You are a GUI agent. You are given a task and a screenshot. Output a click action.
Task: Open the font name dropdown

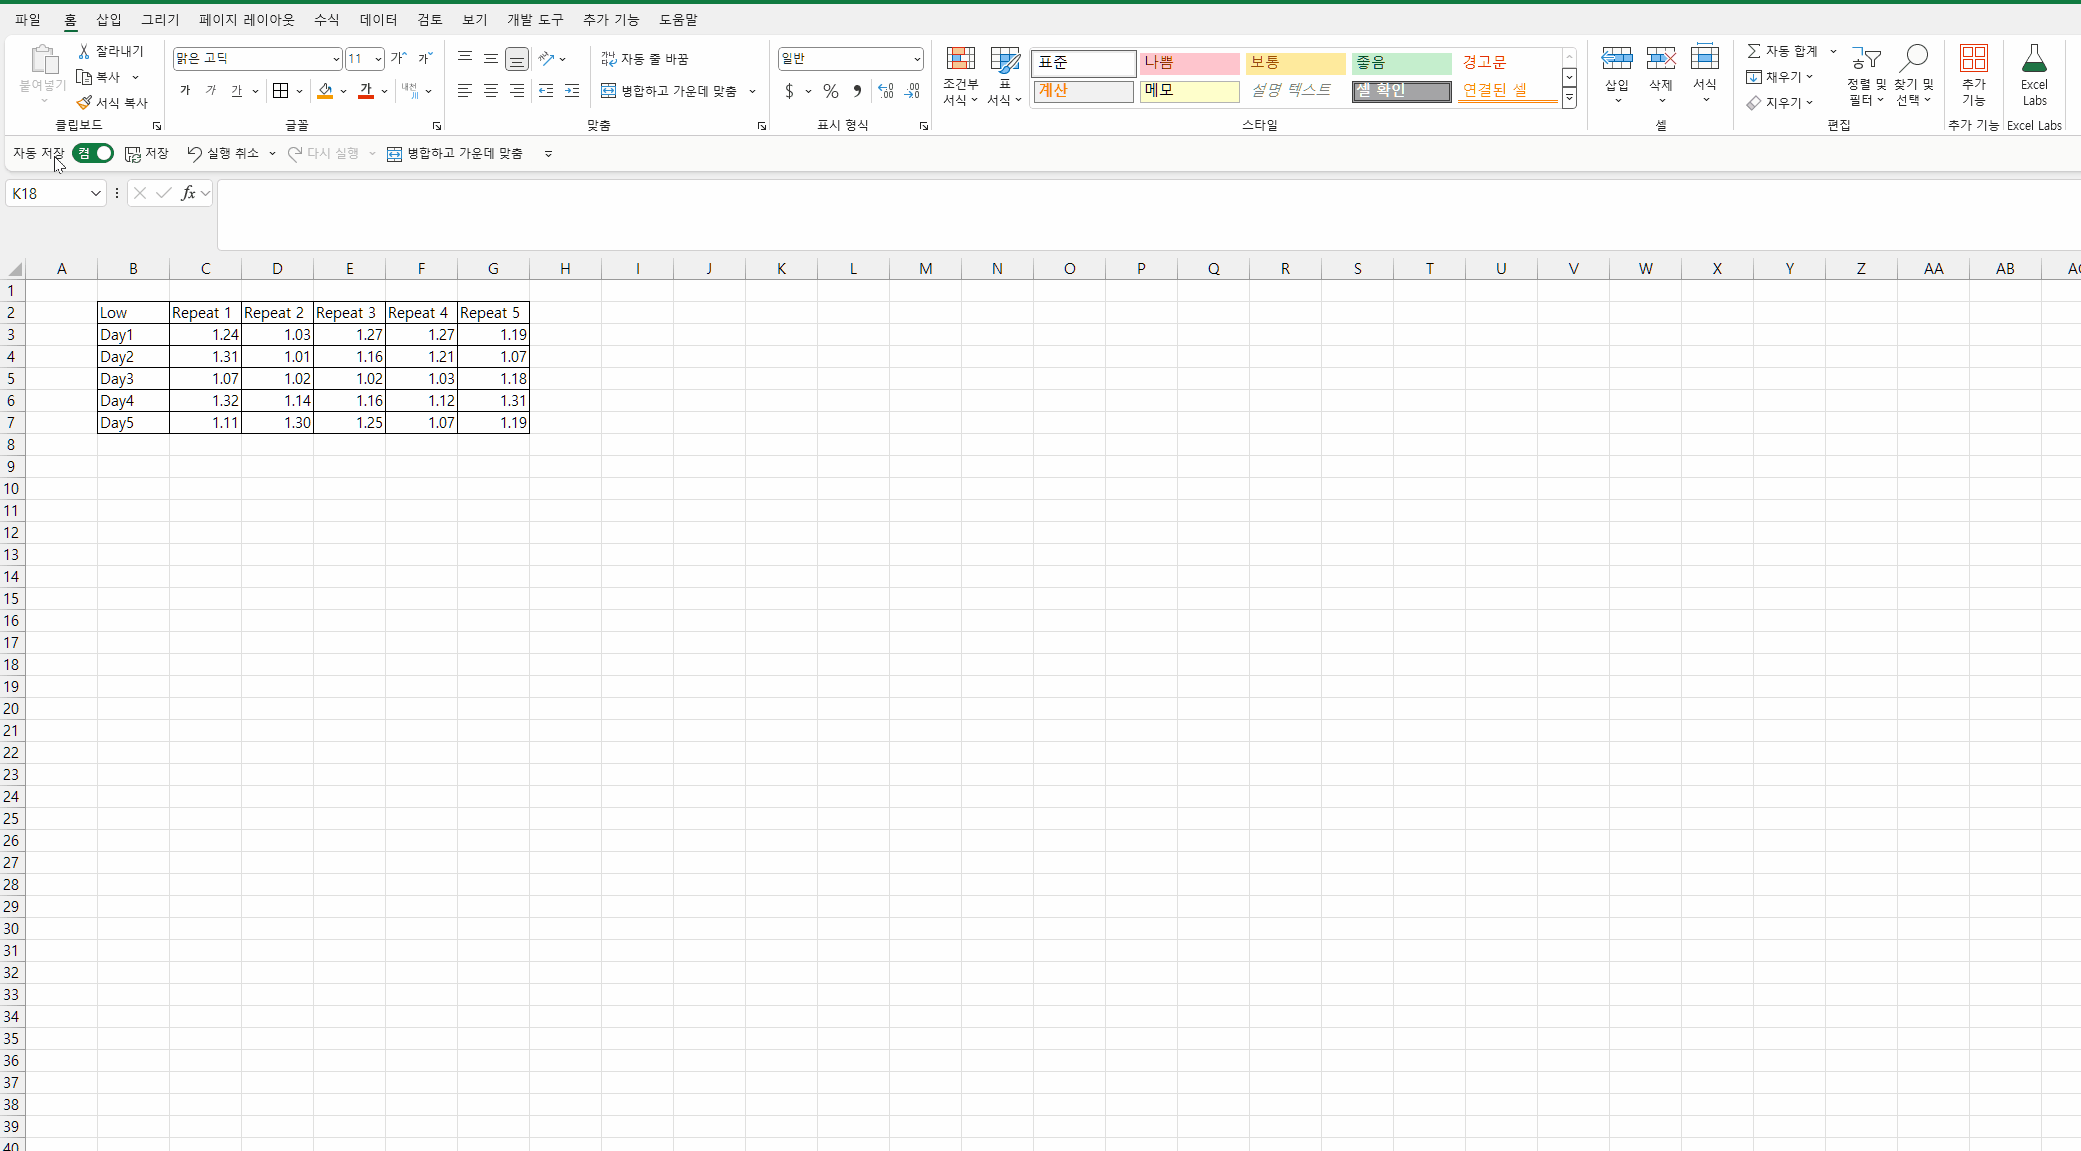tap(335, 59)
